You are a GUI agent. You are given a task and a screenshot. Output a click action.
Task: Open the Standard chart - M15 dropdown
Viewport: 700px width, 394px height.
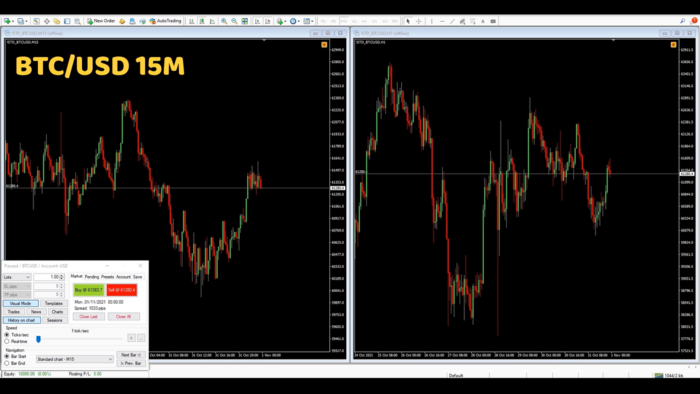coord(75,359)
